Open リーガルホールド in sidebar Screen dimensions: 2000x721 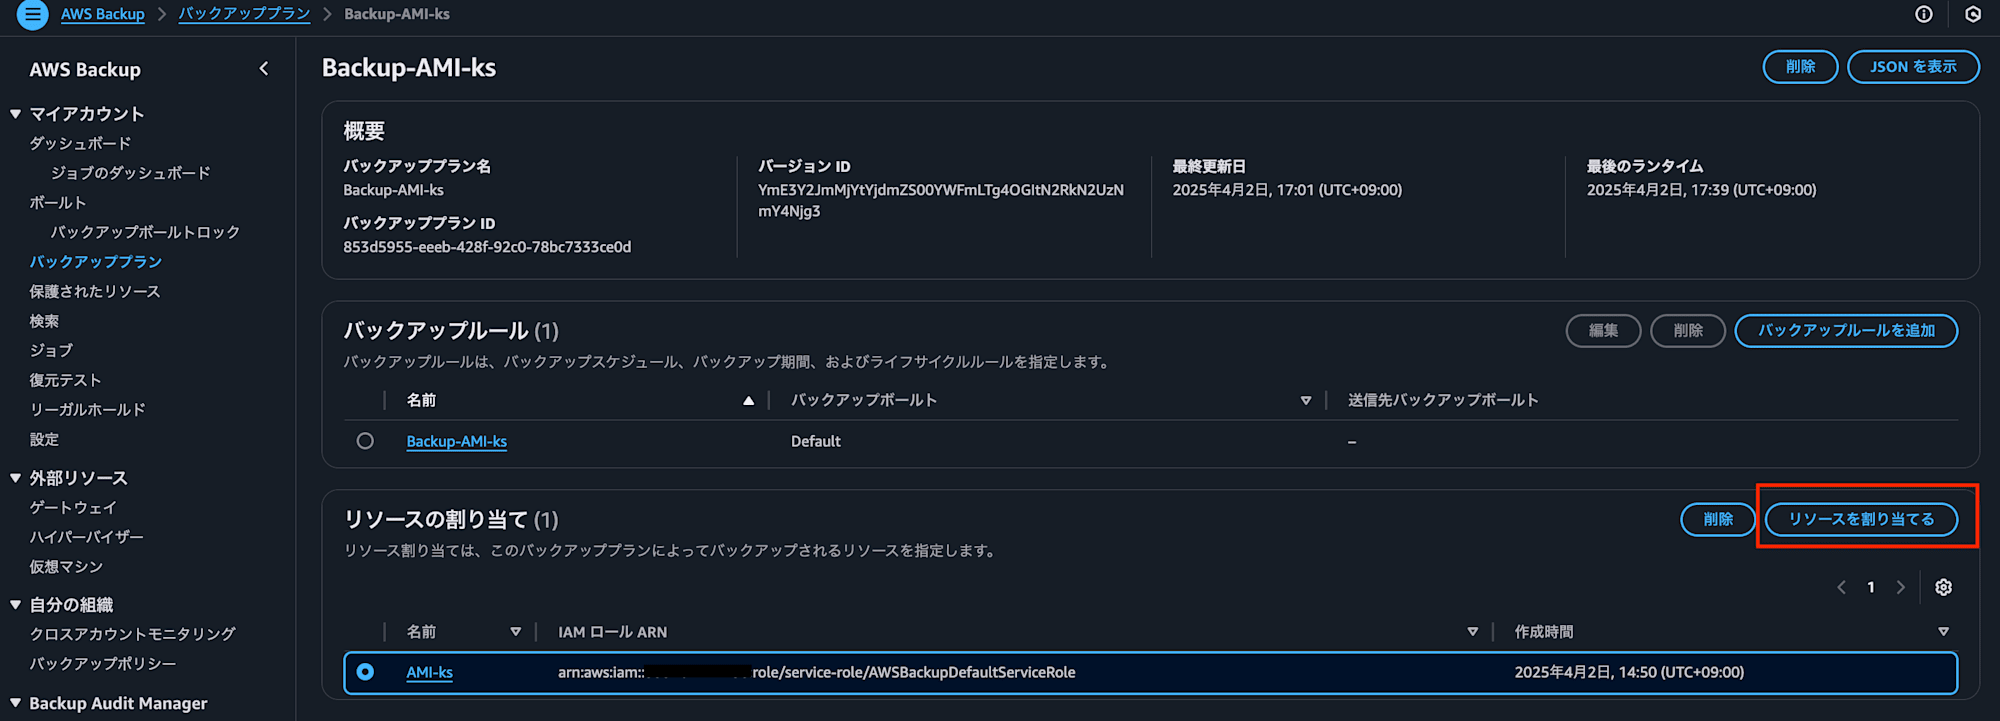[88, 409]
